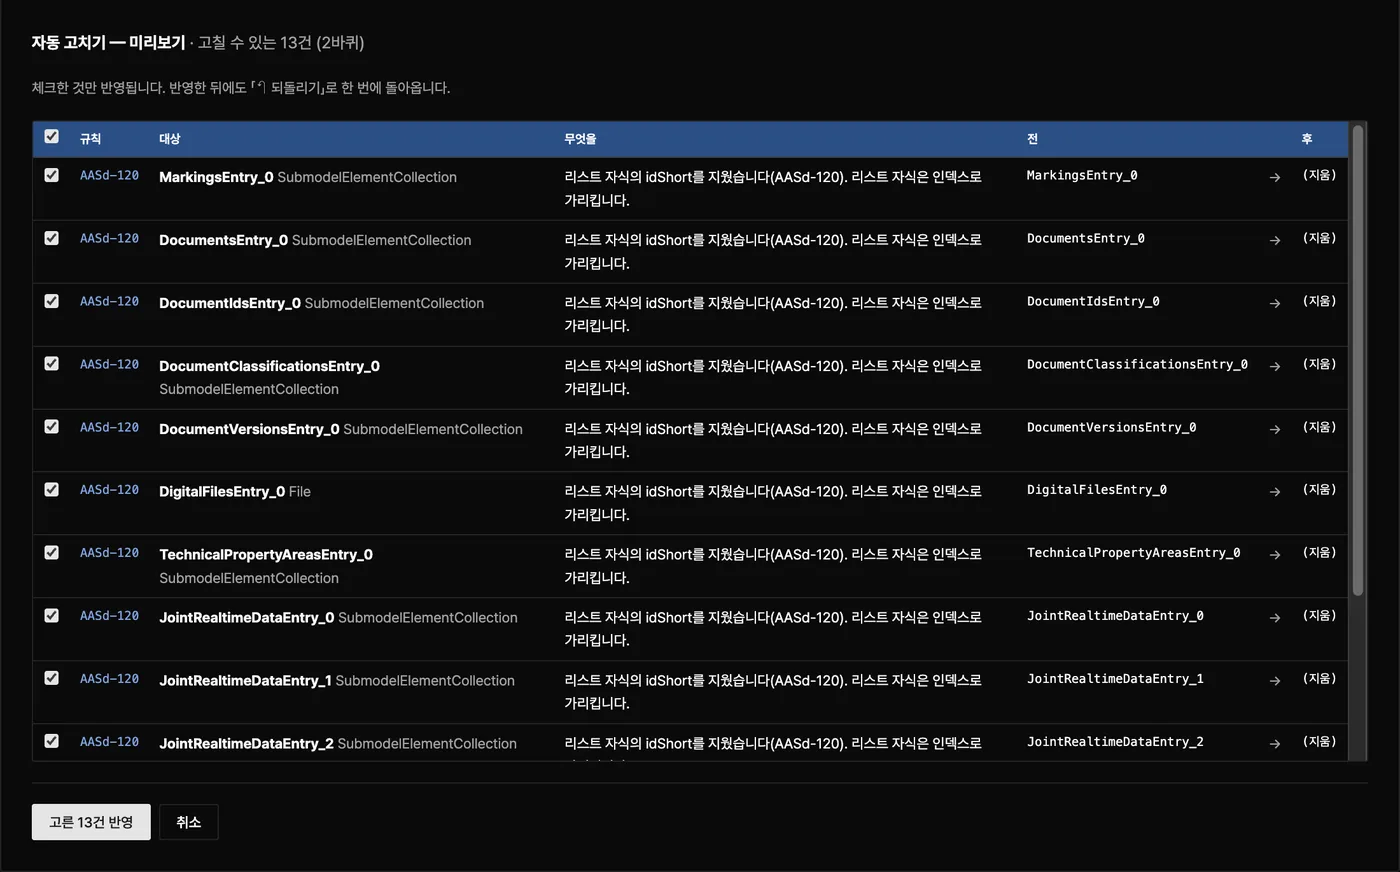Click the 고른 13건 반영 apply button
This screenshot has height=872, width=1400.
coord(91,822)
